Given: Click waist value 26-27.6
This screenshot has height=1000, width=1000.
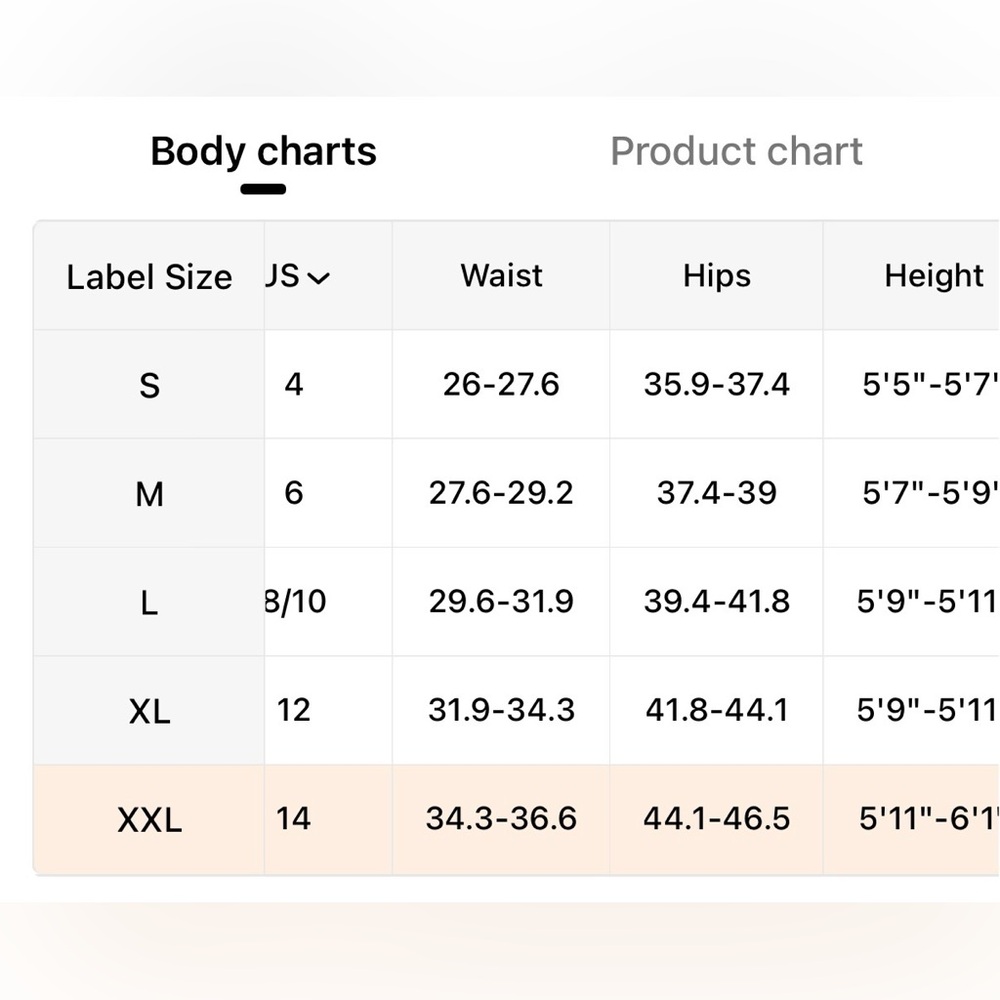Looking at the screenshot, I should [501, 385].
